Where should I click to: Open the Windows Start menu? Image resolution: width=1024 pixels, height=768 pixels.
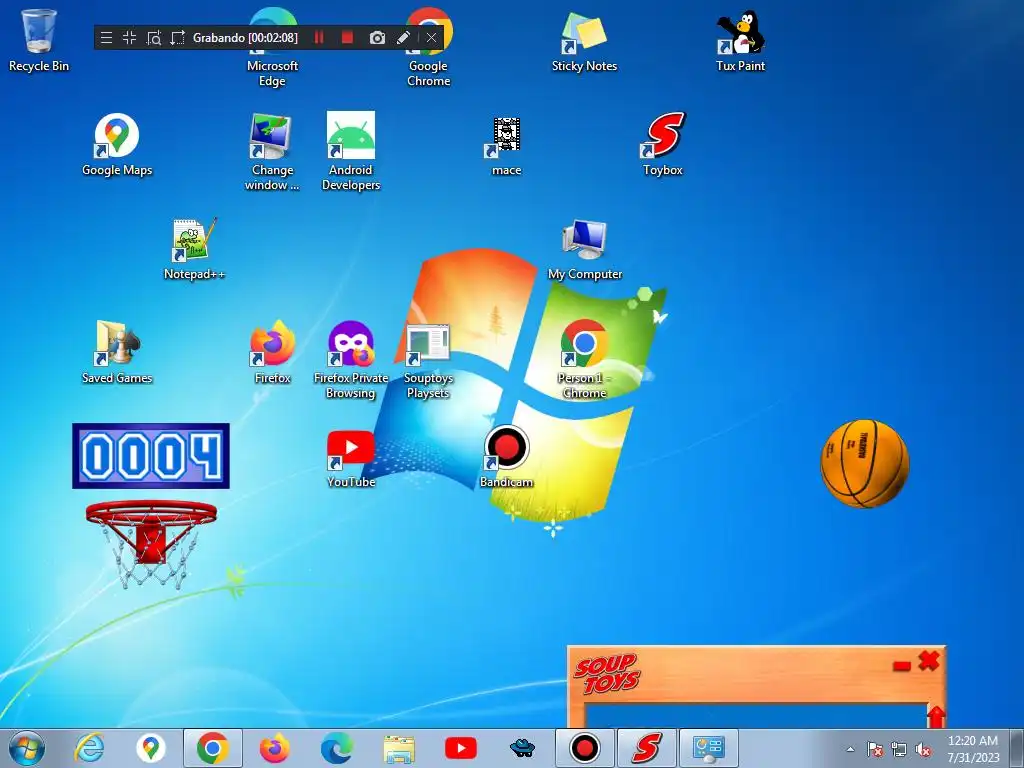coord(27,748)
